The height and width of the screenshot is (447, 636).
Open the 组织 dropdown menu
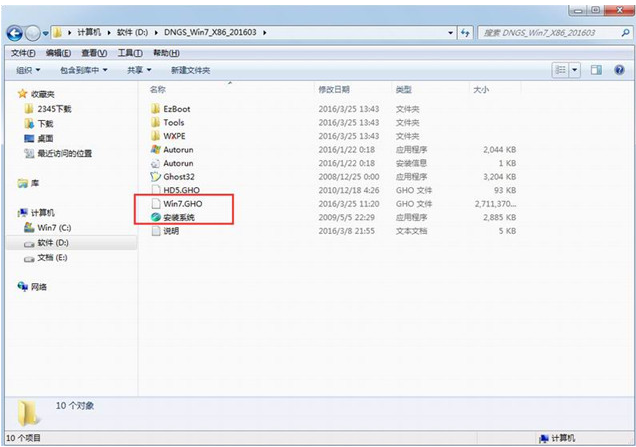pyautogui.click(x=28, y=71)
